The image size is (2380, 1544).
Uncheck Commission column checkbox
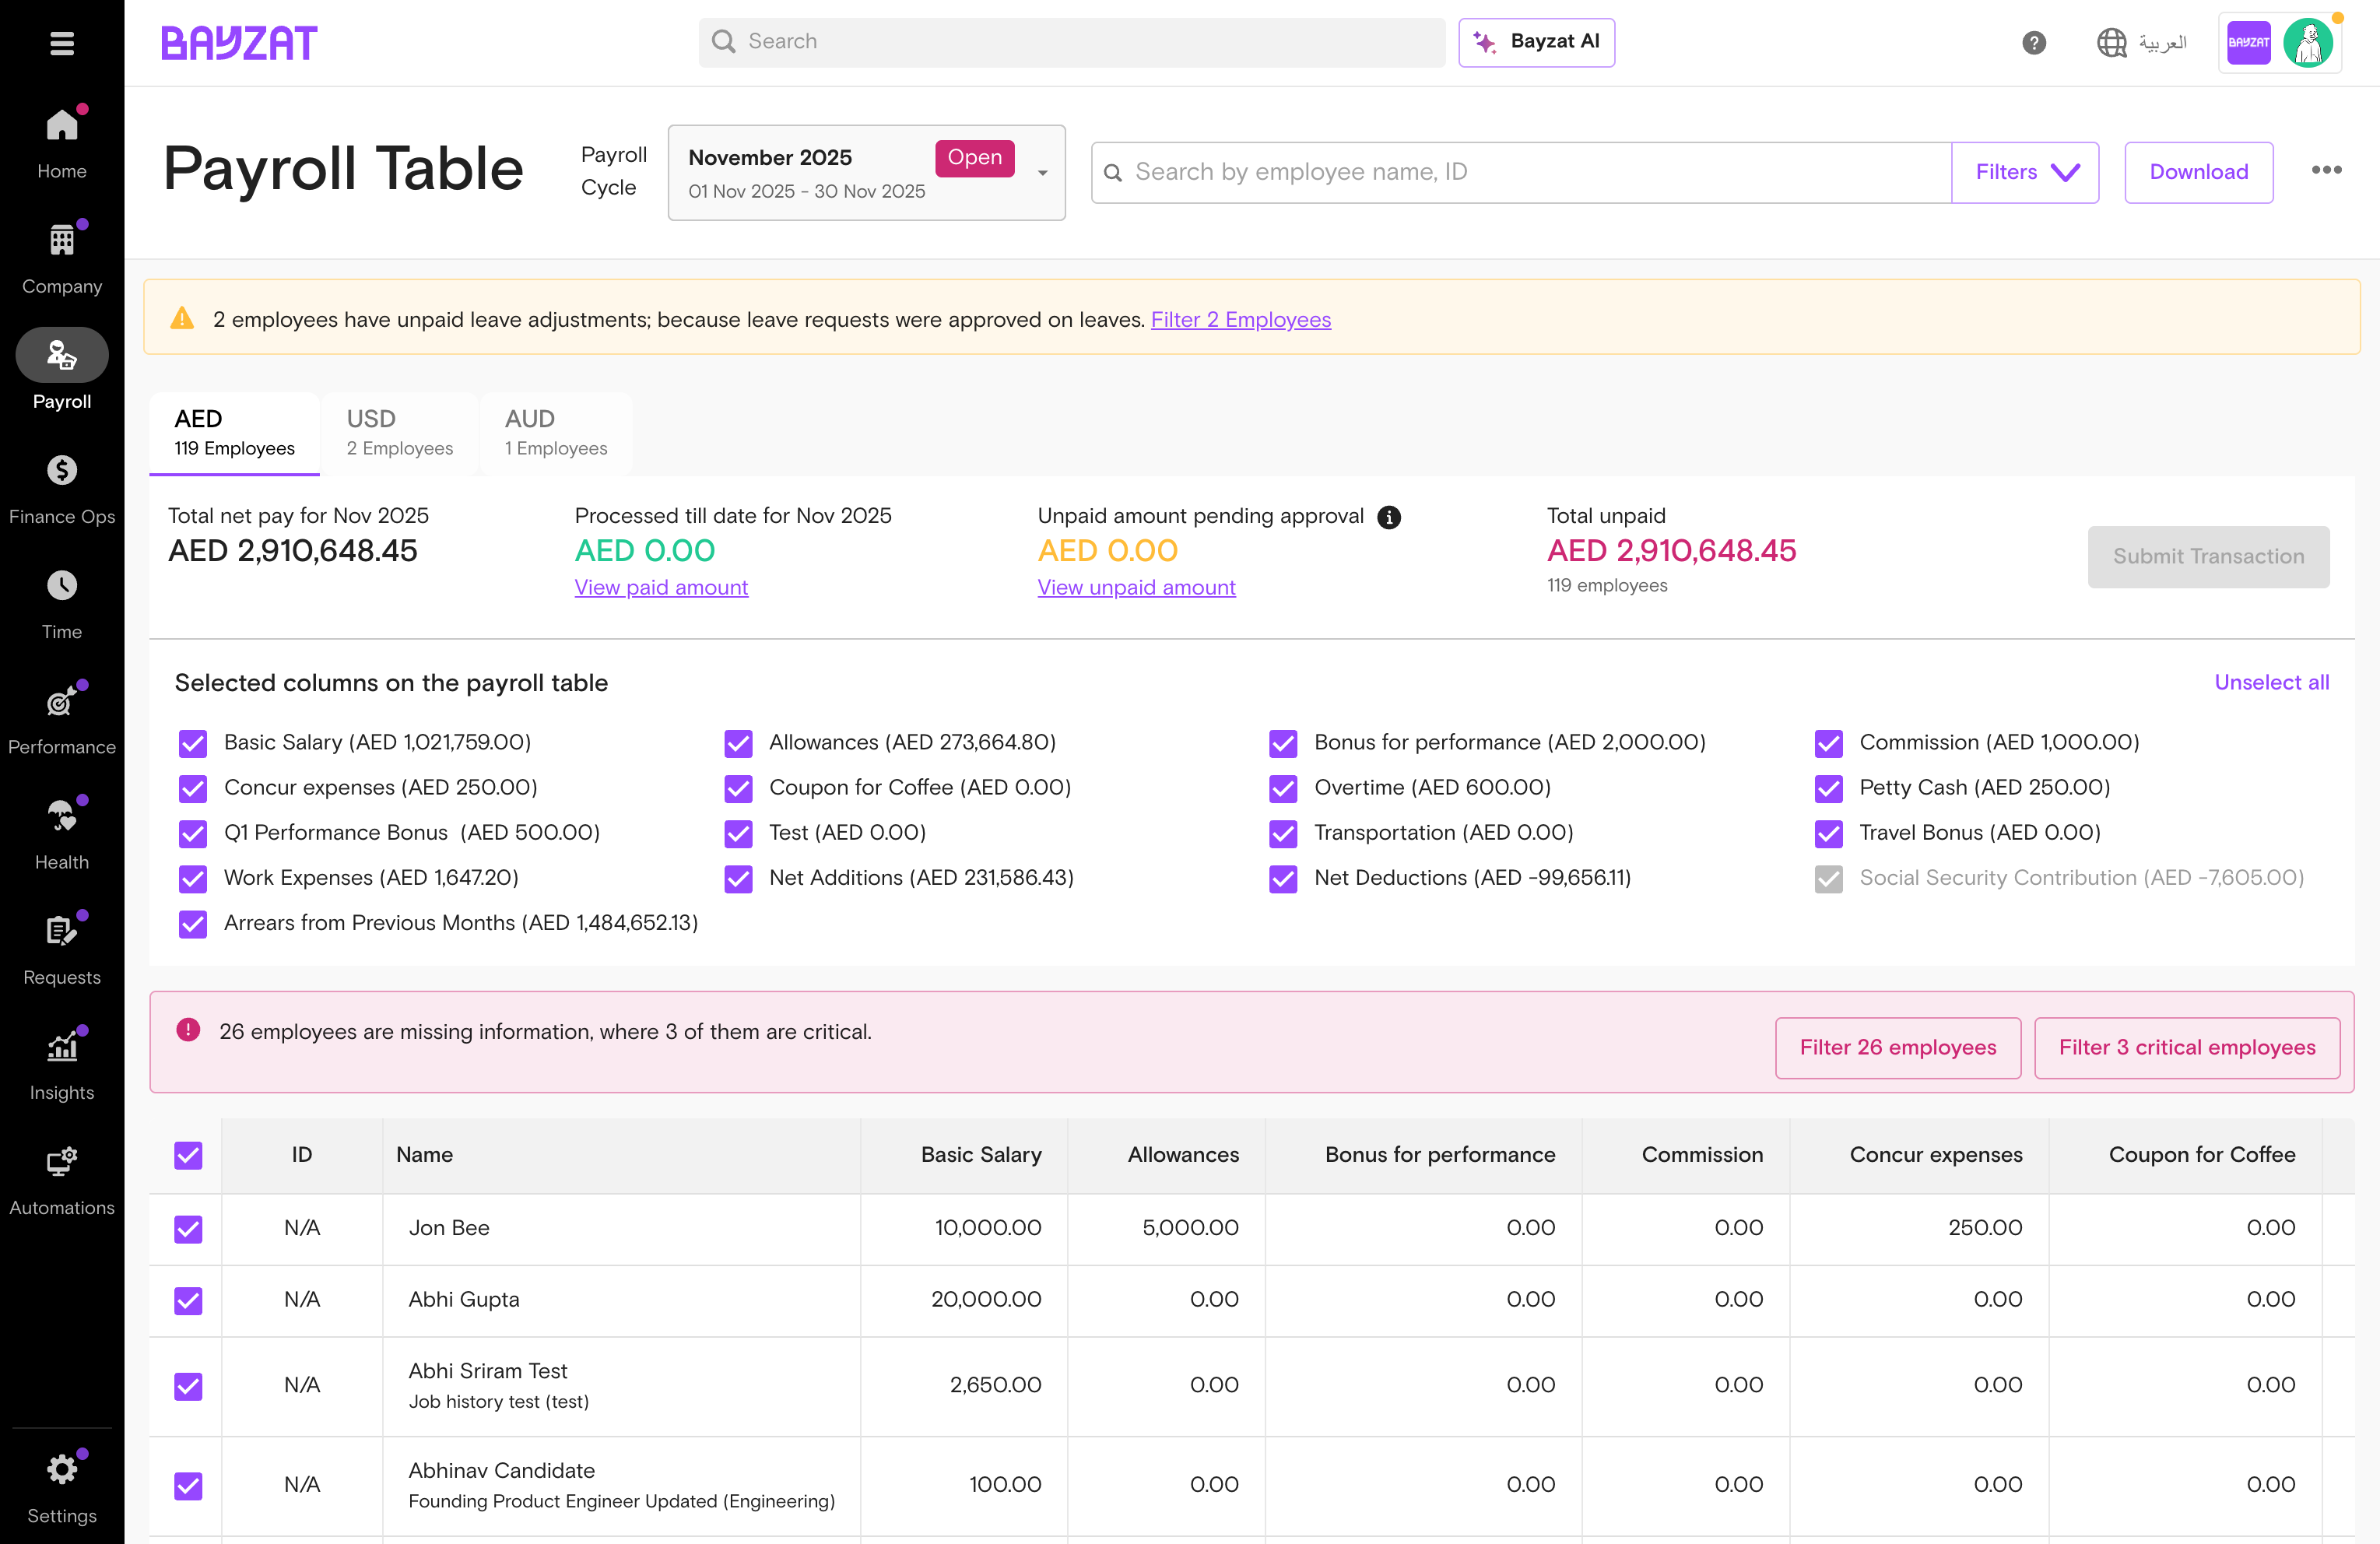coord(1829,743)
